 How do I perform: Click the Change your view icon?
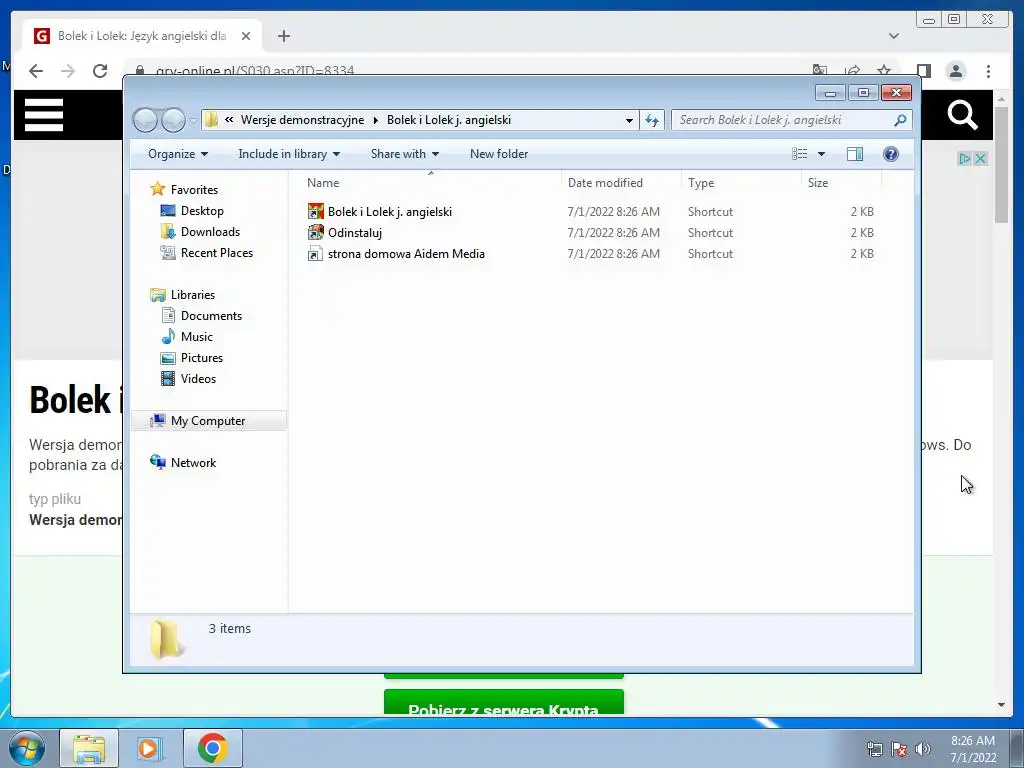pos(800,154)
